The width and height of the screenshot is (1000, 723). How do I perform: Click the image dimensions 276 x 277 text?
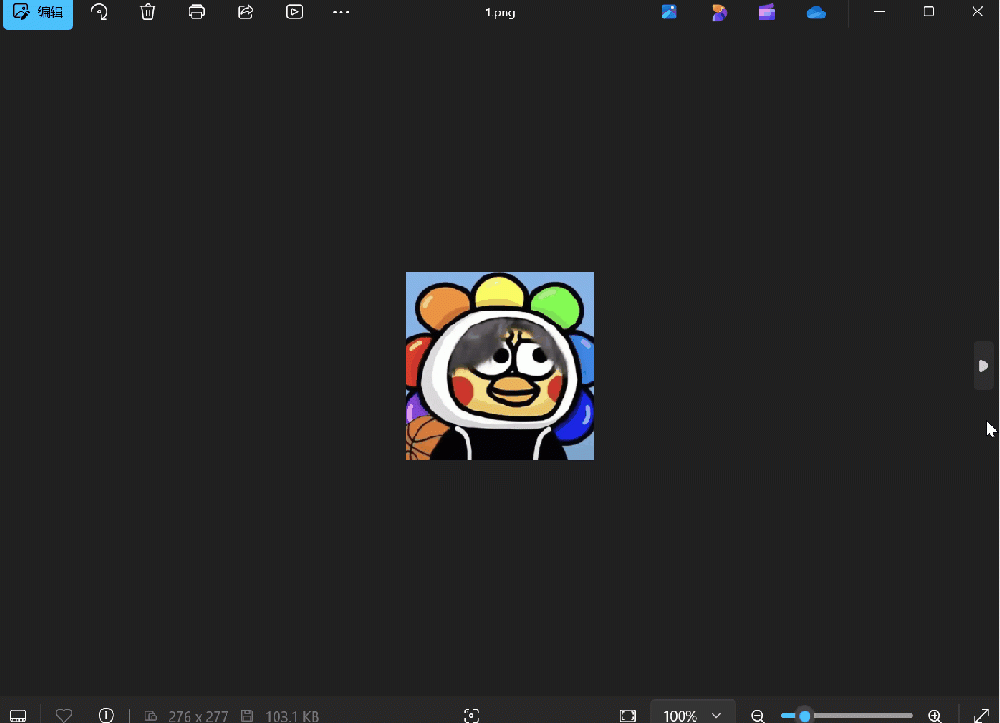198,716
